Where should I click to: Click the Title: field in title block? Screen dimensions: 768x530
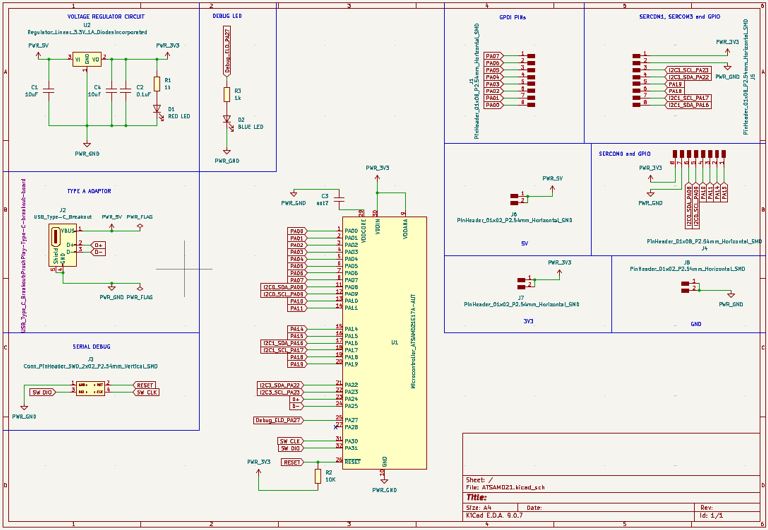[x=477, y=498]
